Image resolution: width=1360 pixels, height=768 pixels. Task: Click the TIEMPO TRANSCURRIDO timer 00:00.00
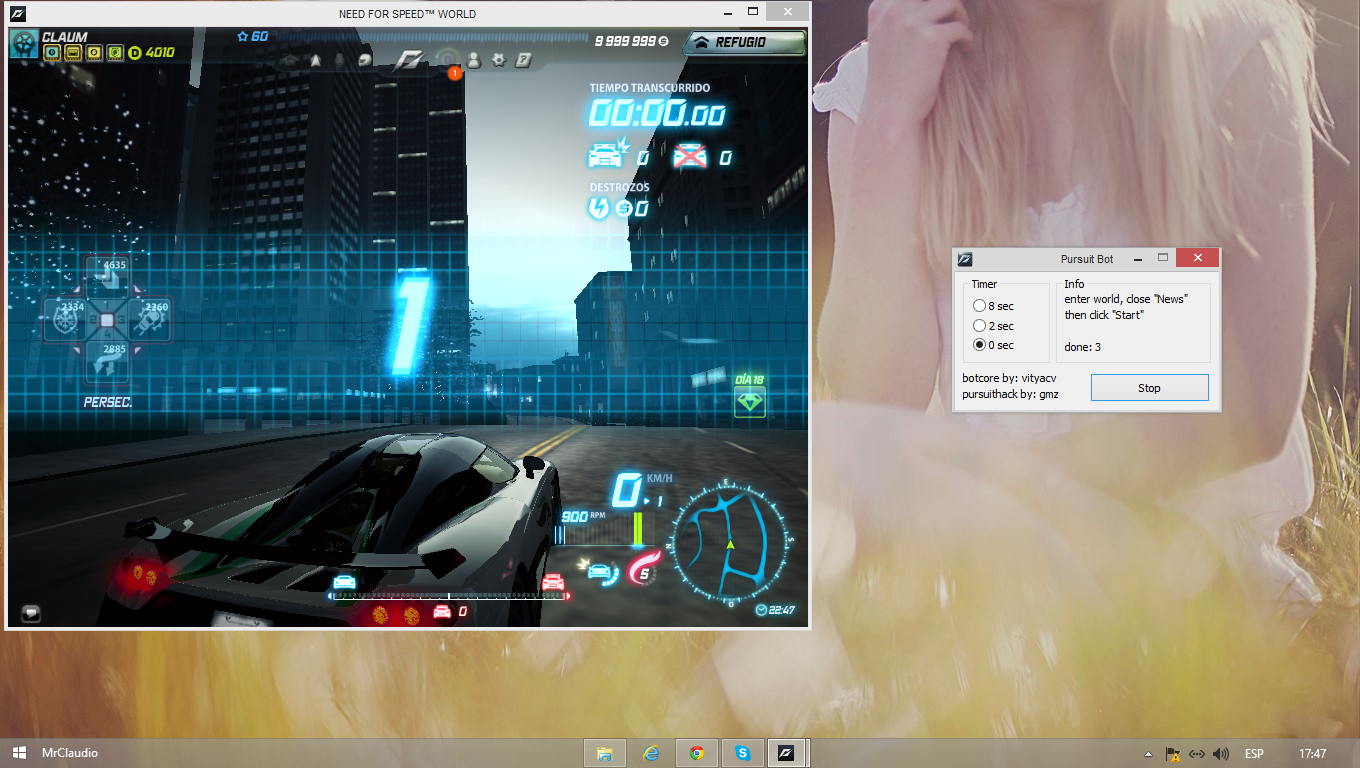click(656, 113)
